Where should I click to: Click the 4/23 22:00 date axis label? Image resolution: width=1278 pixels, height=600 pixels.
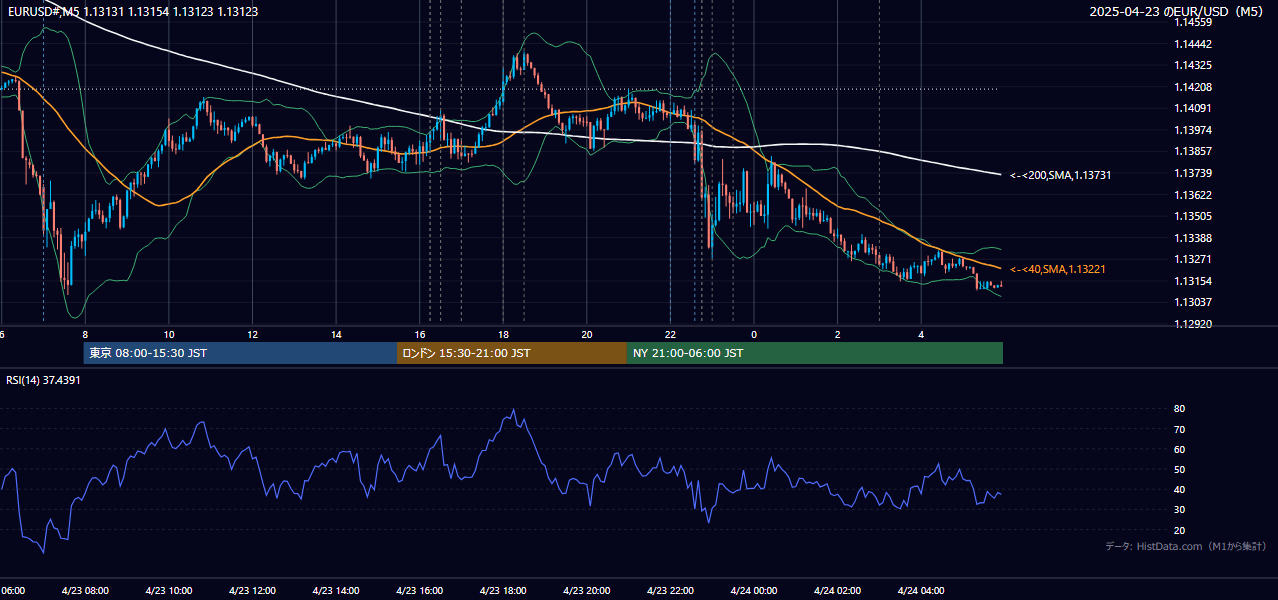pos(670,591)
